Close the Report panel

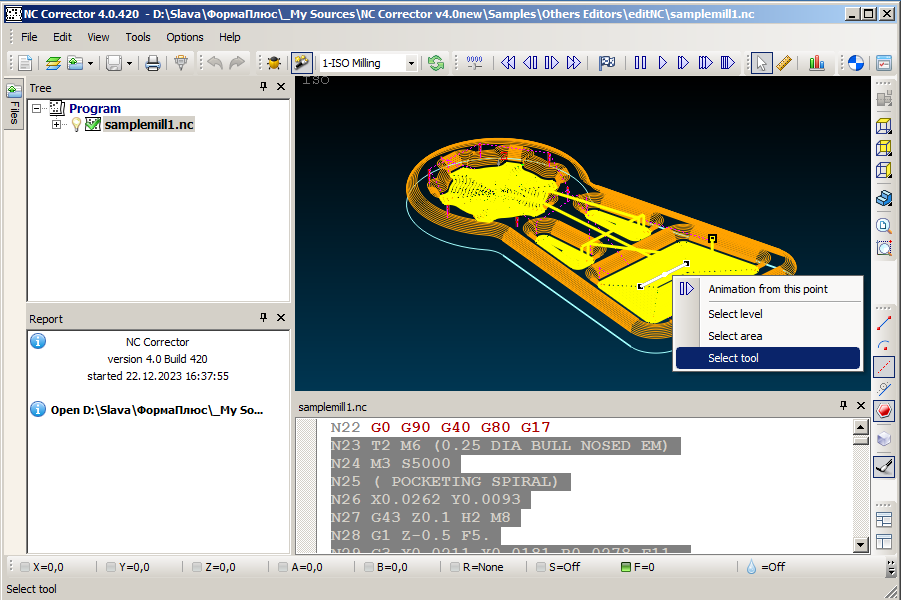[x=281, y=317]
